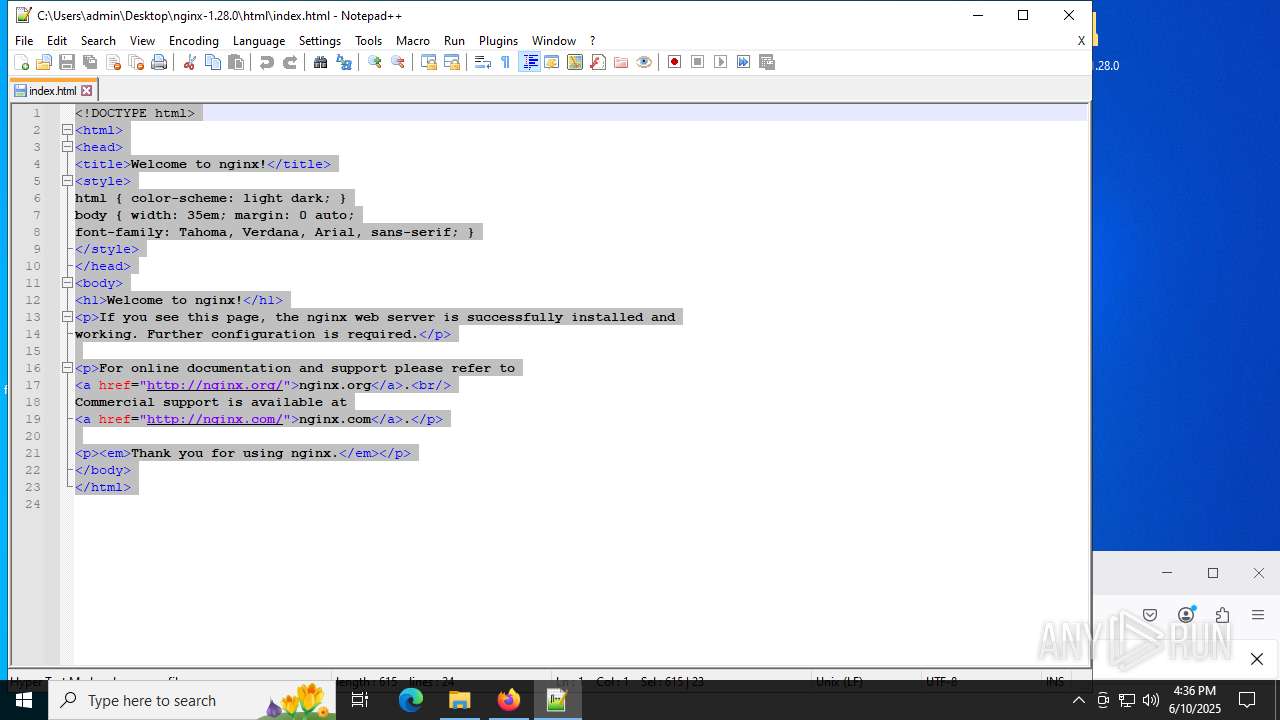Click the Firefox Pocket save icon

1150,615
